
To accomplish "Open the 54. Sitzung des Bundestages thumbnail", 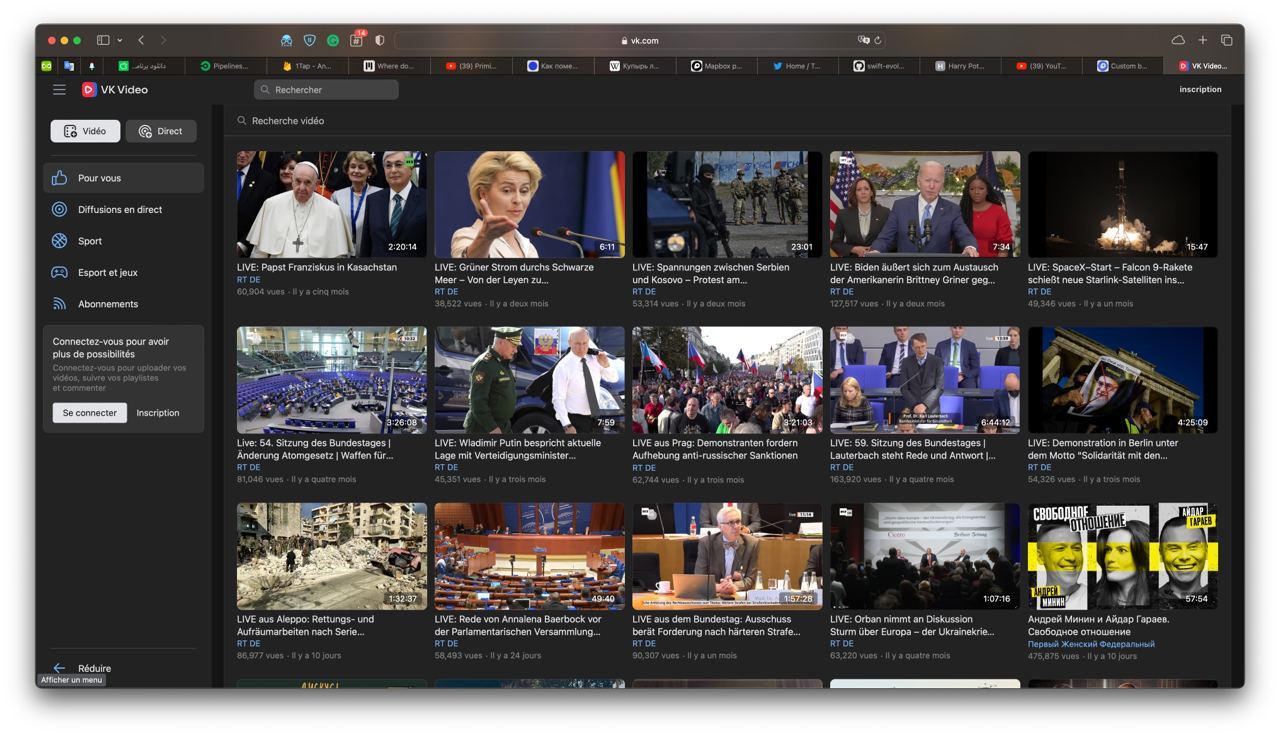I will click(332, 380).
